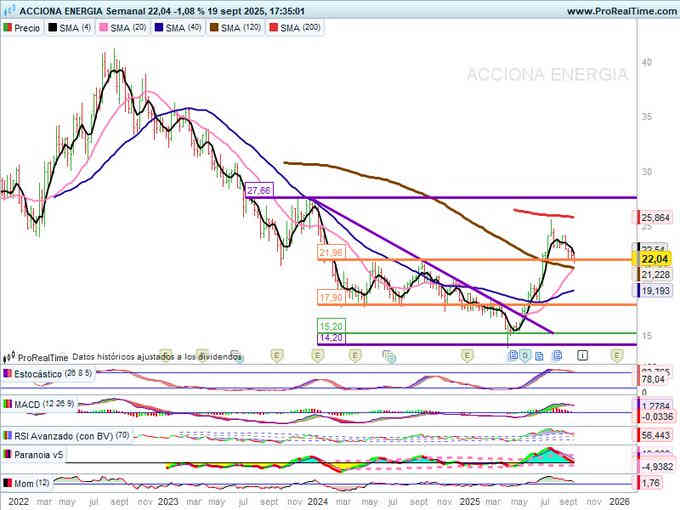Click the 21,98 level label
This screenshot has height=510, width=680.
[x=331, y=252]
